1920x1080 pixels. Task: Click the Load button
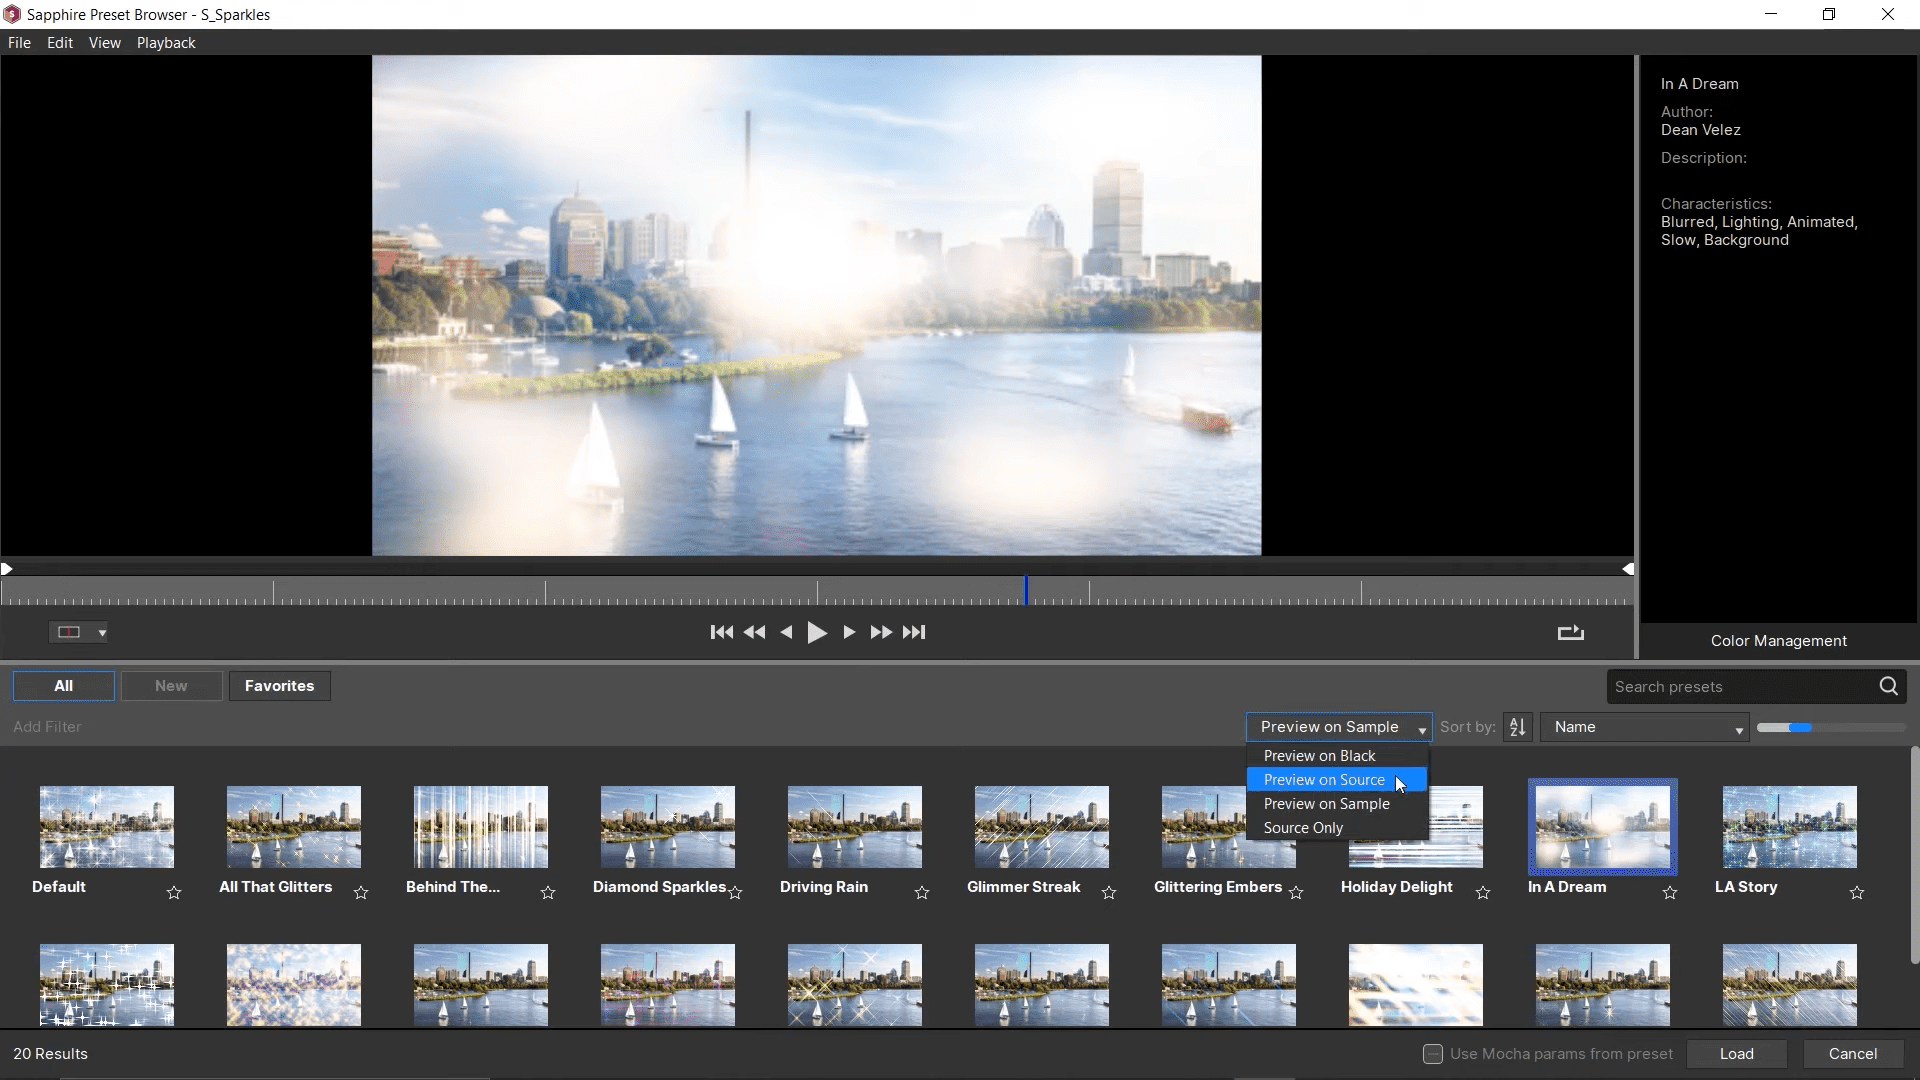point(1736,1053)
